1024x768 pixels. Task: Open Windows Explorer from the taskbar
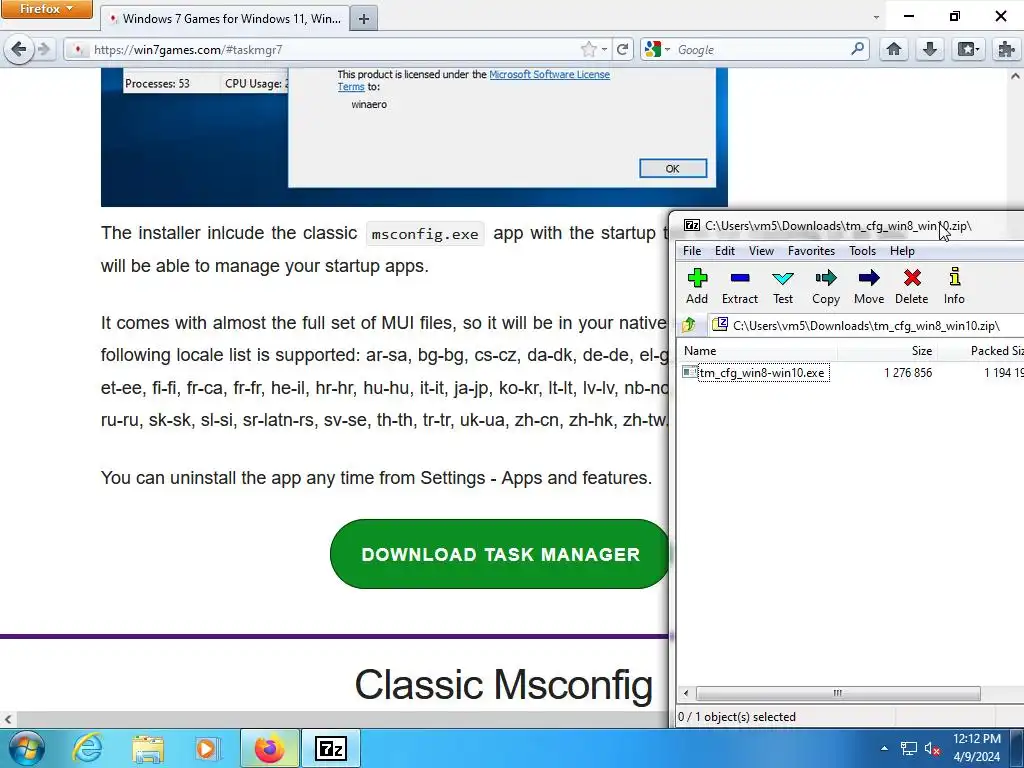[148, 748]
